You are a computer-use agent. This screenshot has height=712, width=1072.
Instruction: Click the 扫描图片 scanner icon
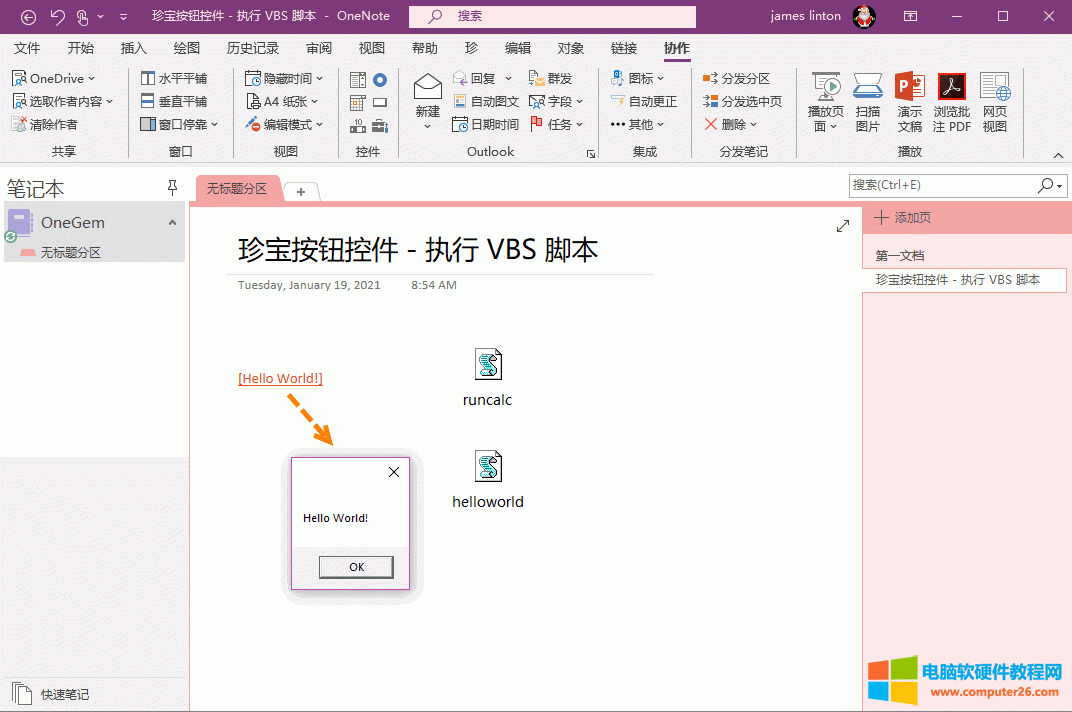pos(867,88)
